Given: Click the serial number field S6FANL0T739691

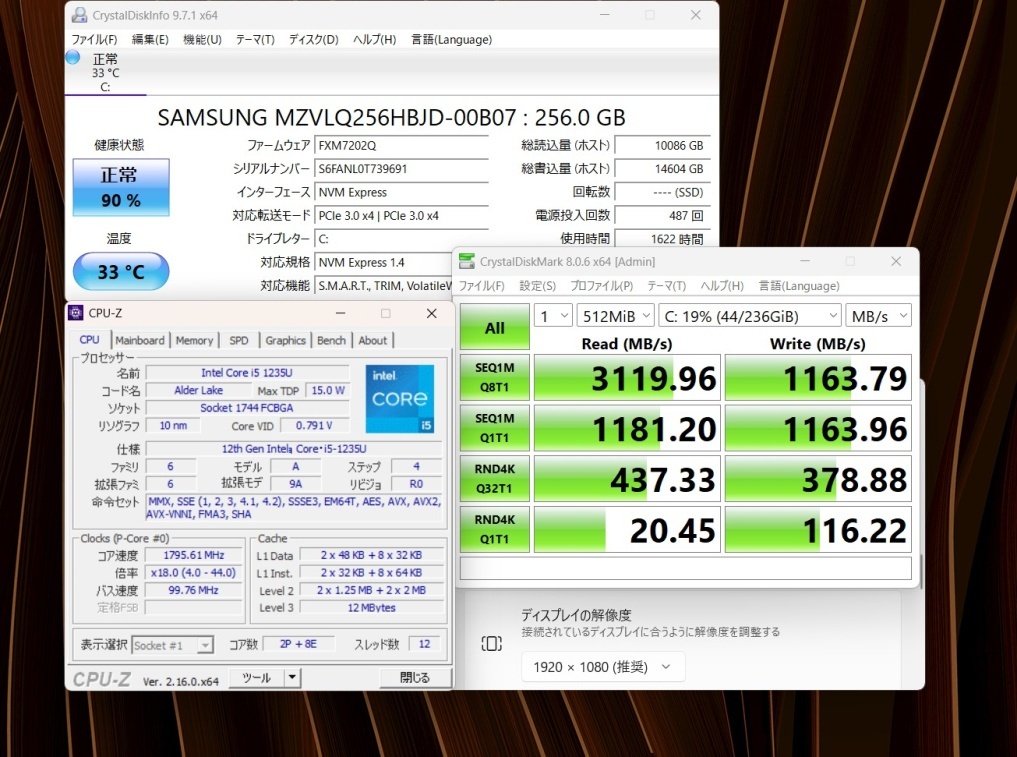Looking at the screenshot, I should (401, 169).
